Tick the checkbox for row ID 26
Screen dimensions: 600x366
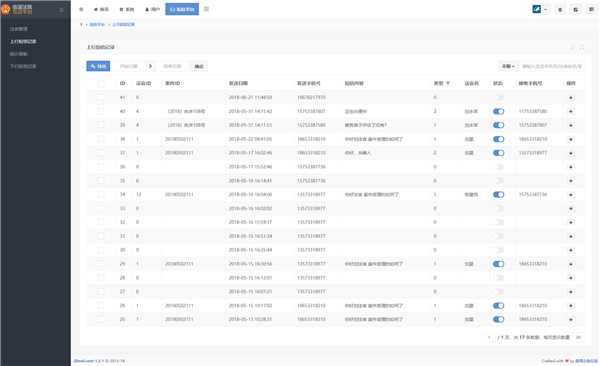(101, 306)
